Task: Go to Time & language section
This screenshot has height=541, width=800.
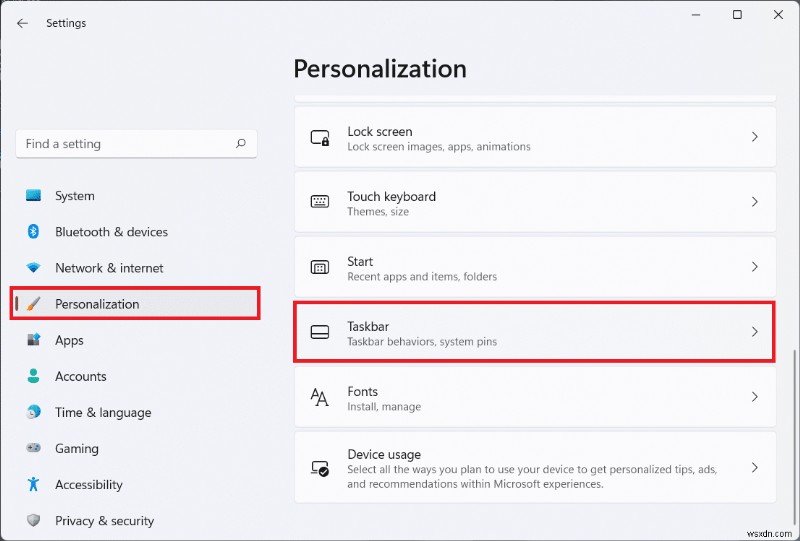Action: coord(103,412)
